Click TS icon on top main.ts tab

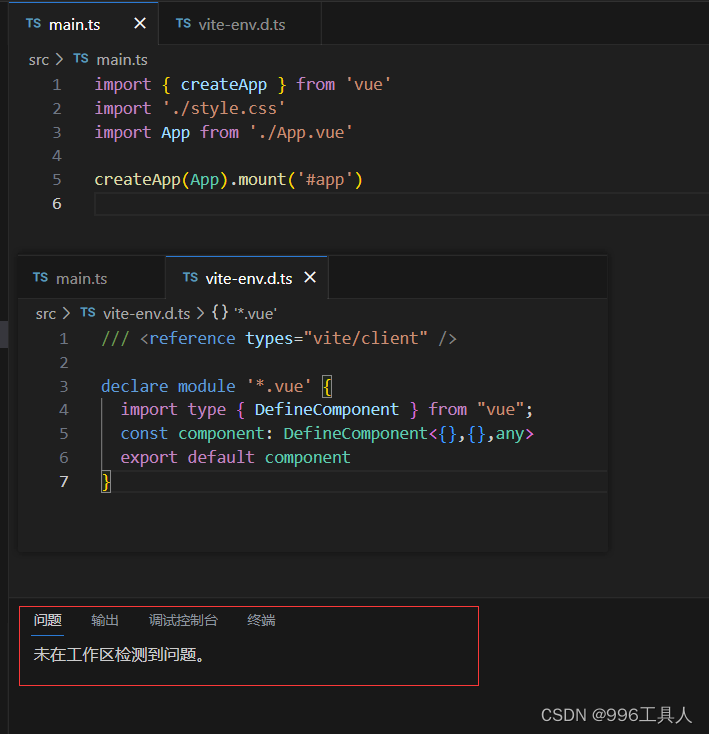pos(33,23)
